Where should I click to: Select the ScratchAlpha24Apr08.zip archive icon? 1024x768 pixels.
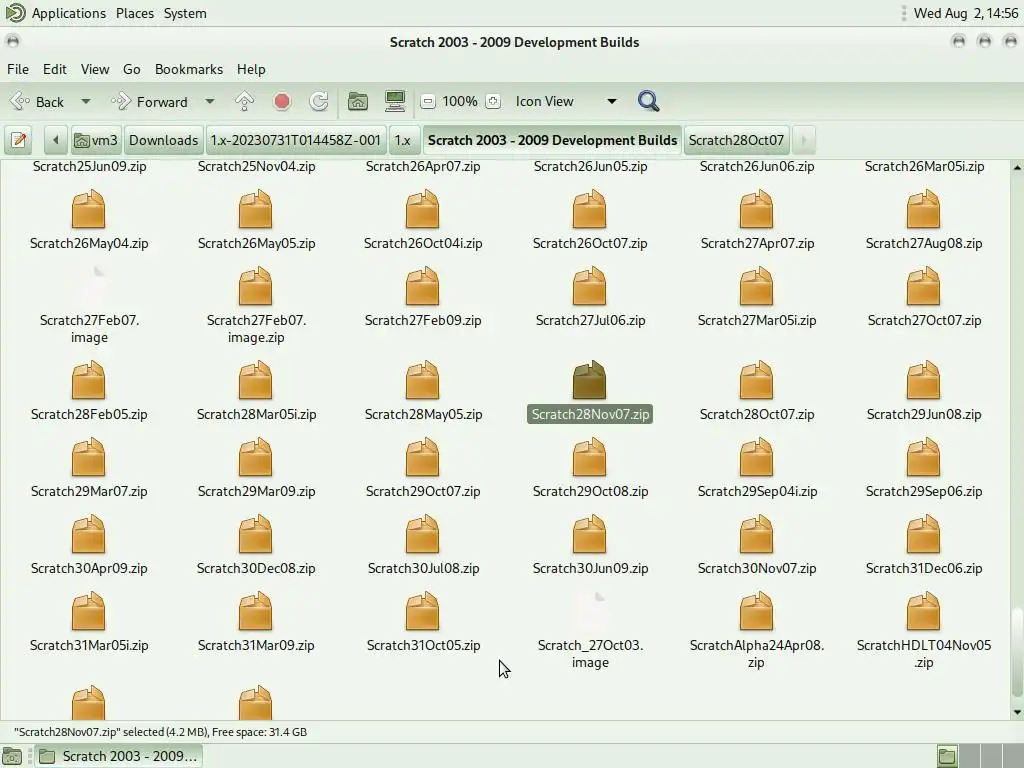tap(756, 611)
